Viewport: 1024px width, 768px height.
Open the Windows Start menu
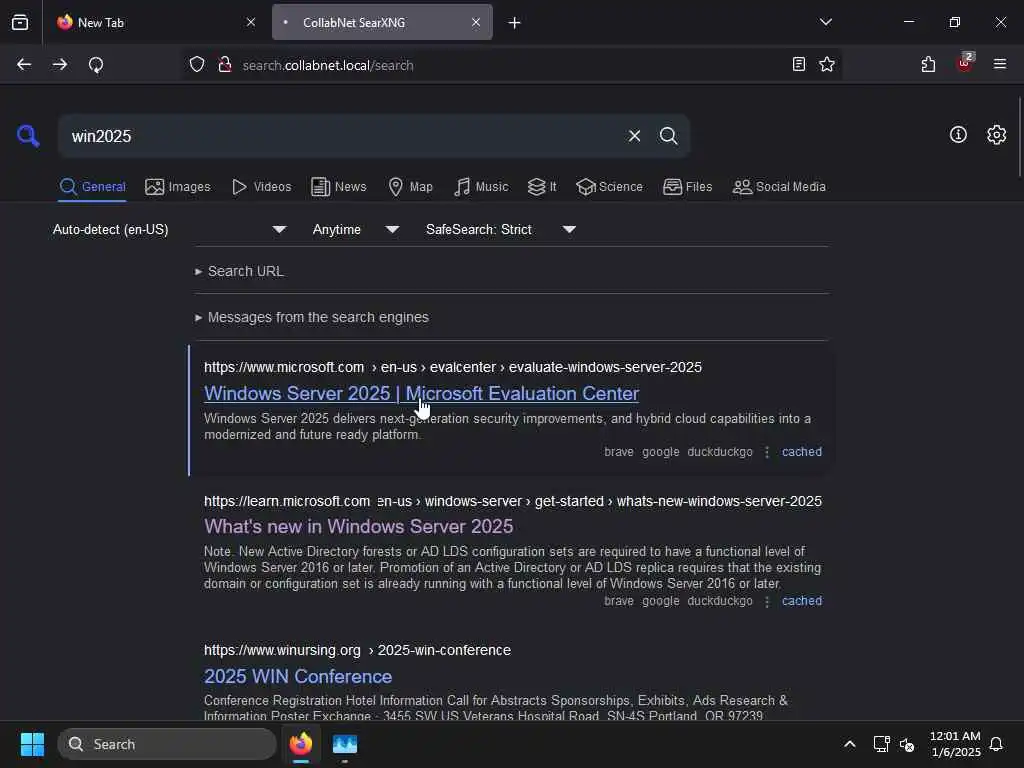tap(32, 744)
